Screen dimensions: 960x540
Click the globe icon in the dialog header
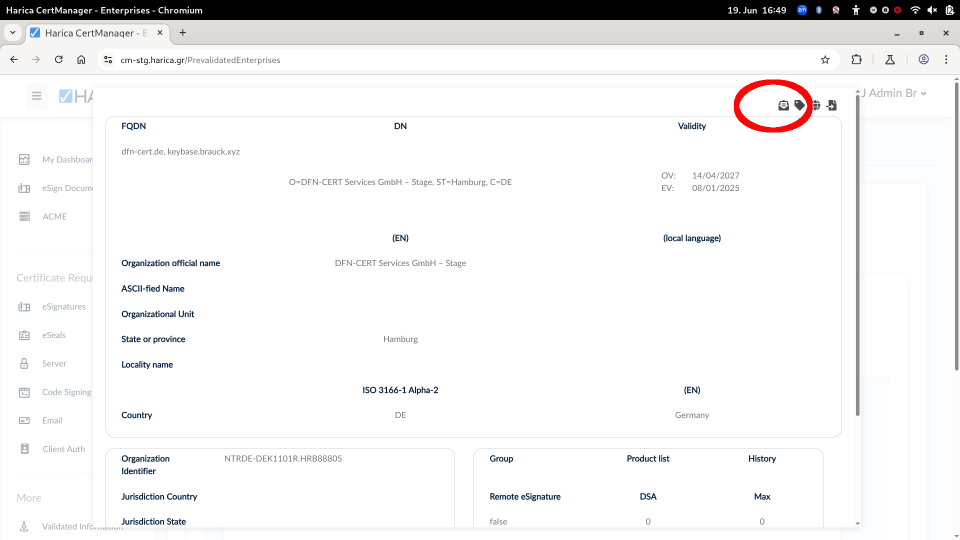pyautogui.click(x=816, y=105)
